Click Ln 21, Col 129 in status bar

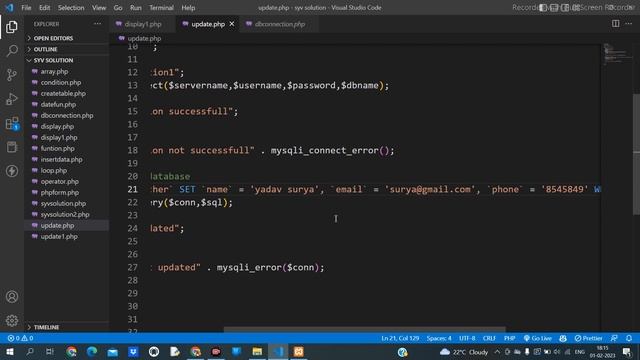click(x=400, y=338)
